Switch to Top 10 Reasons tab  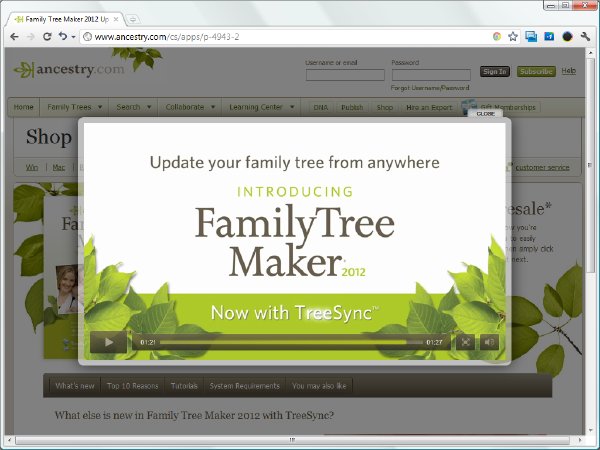click(x=132, y=386)
